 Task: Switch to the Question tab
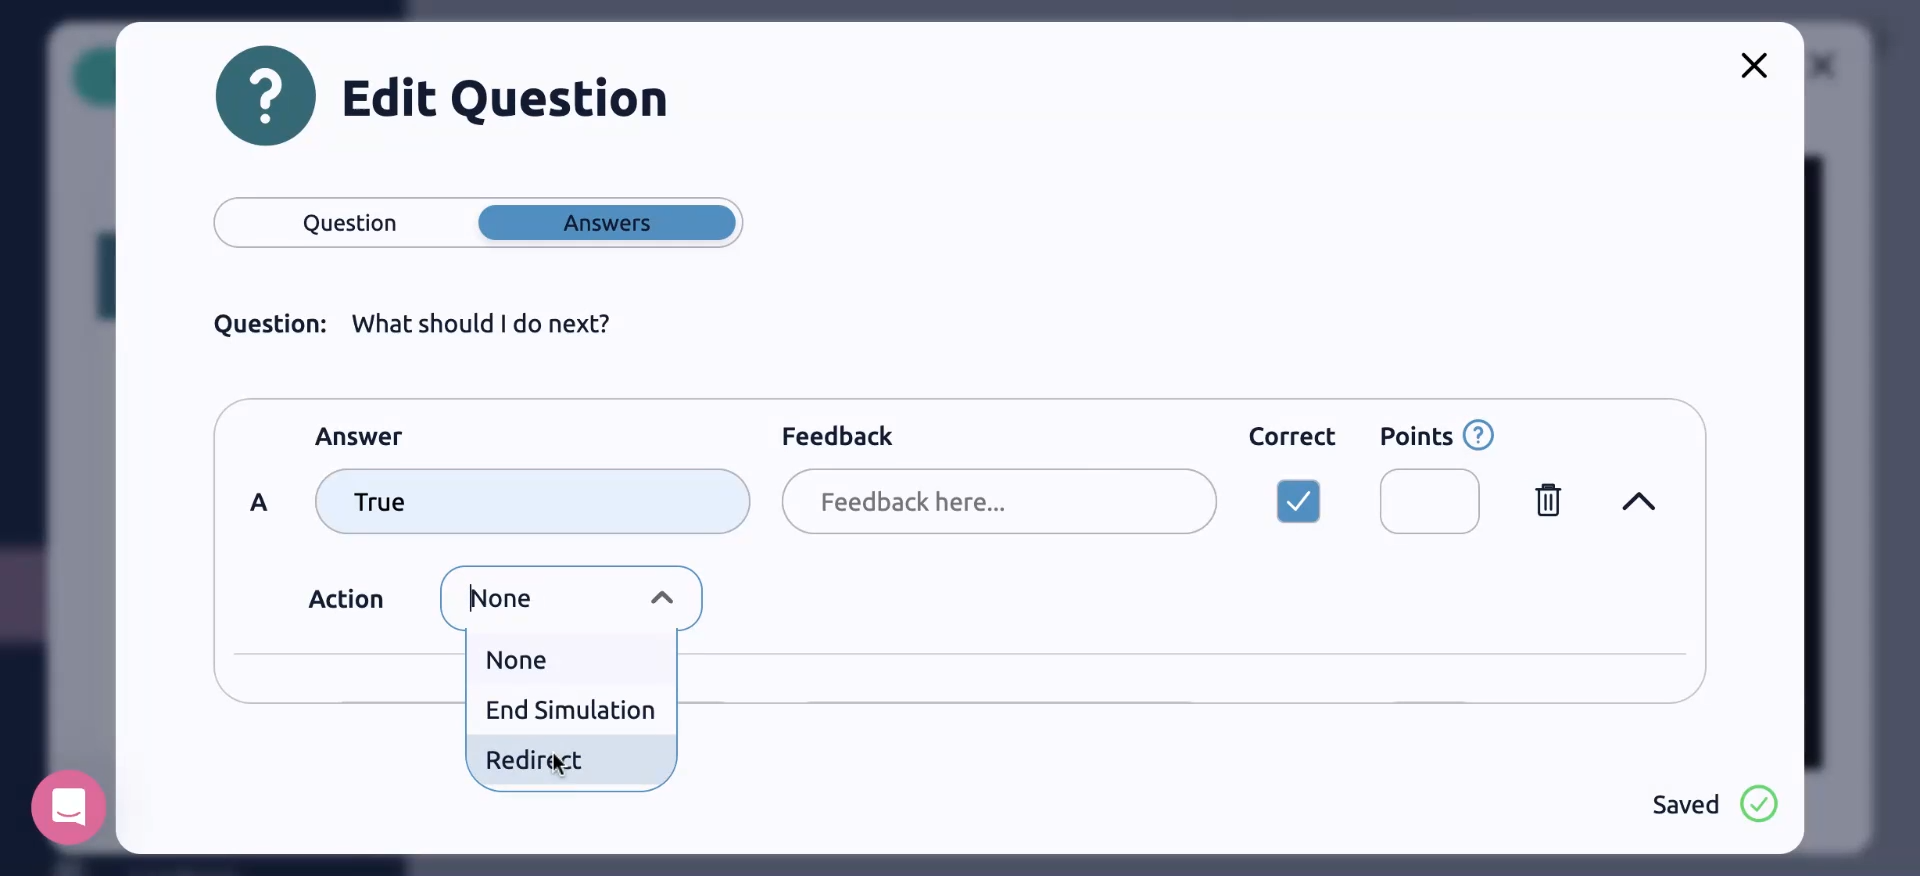click(x=349, y=223)
